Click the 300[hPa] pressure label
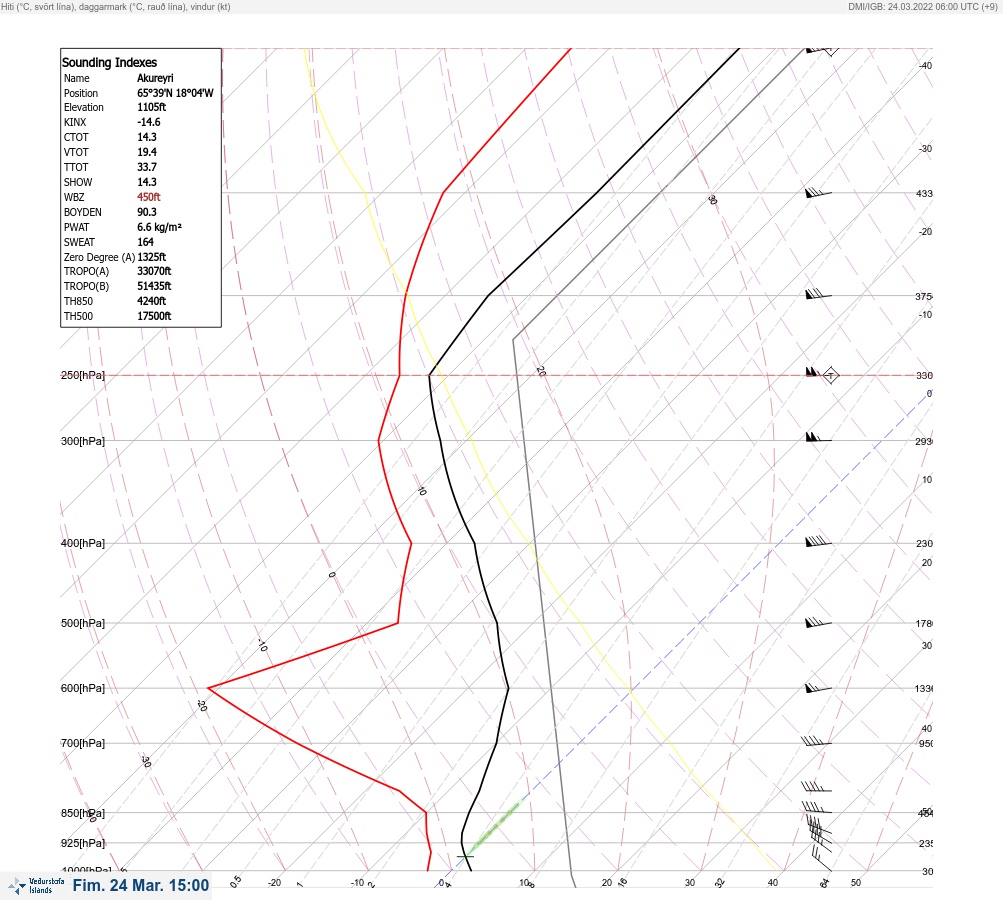Viewport: 1003px width, 900px height. [x=83, y=441]
